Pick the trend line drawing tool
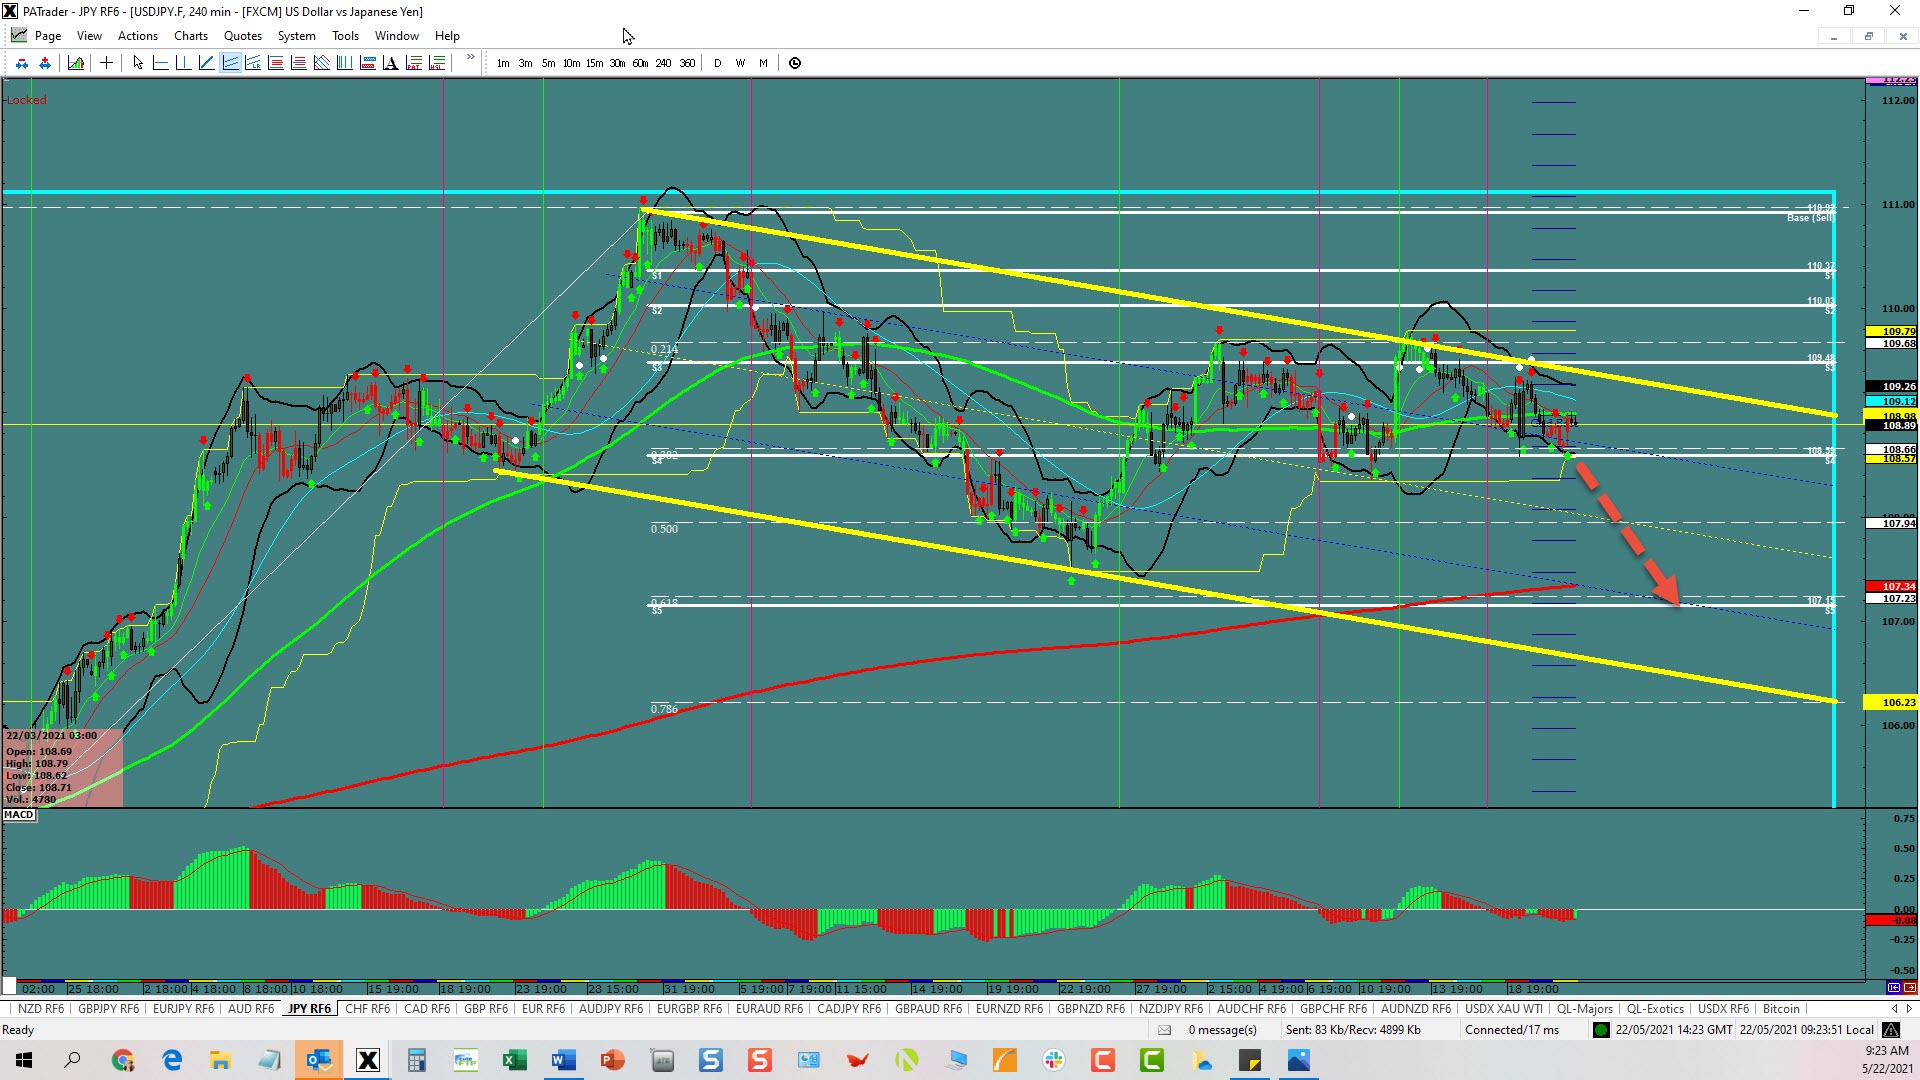1920x1080 pixels. click(x=206, y=63)
